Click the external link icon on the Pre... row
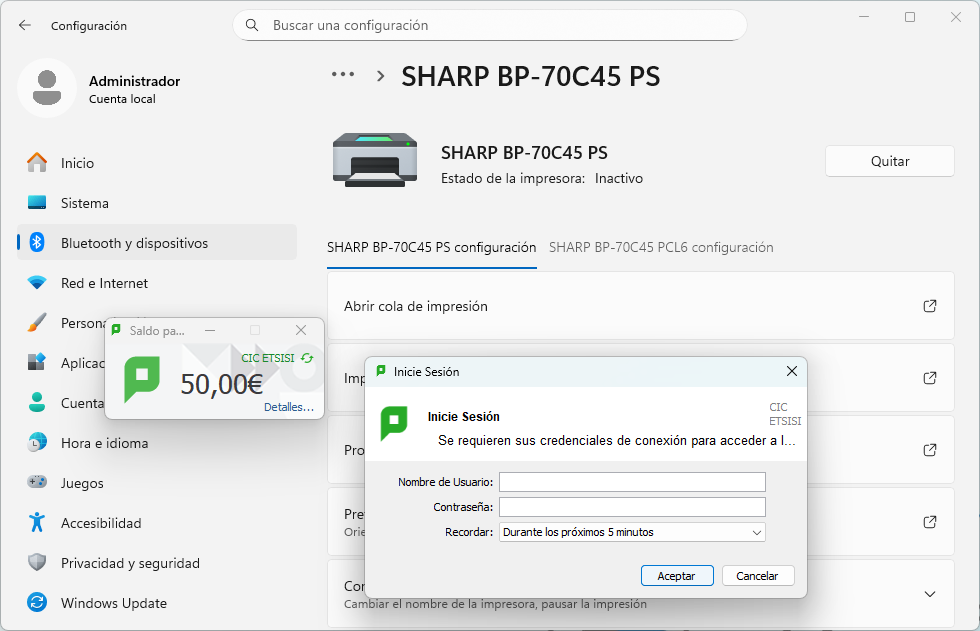The width and height of the screenshot is (980, 631). tap(929, 522)
